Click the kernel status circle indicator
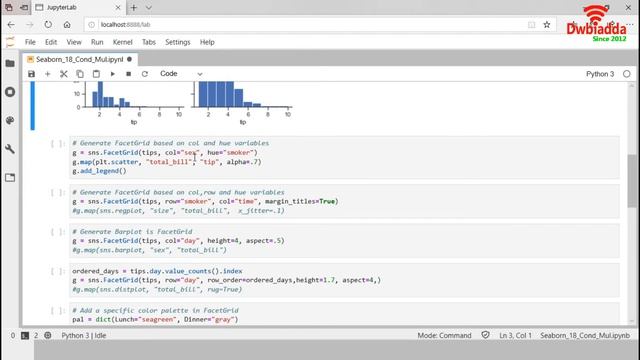The width and height of the screenshot is (640, 360). 627,74
